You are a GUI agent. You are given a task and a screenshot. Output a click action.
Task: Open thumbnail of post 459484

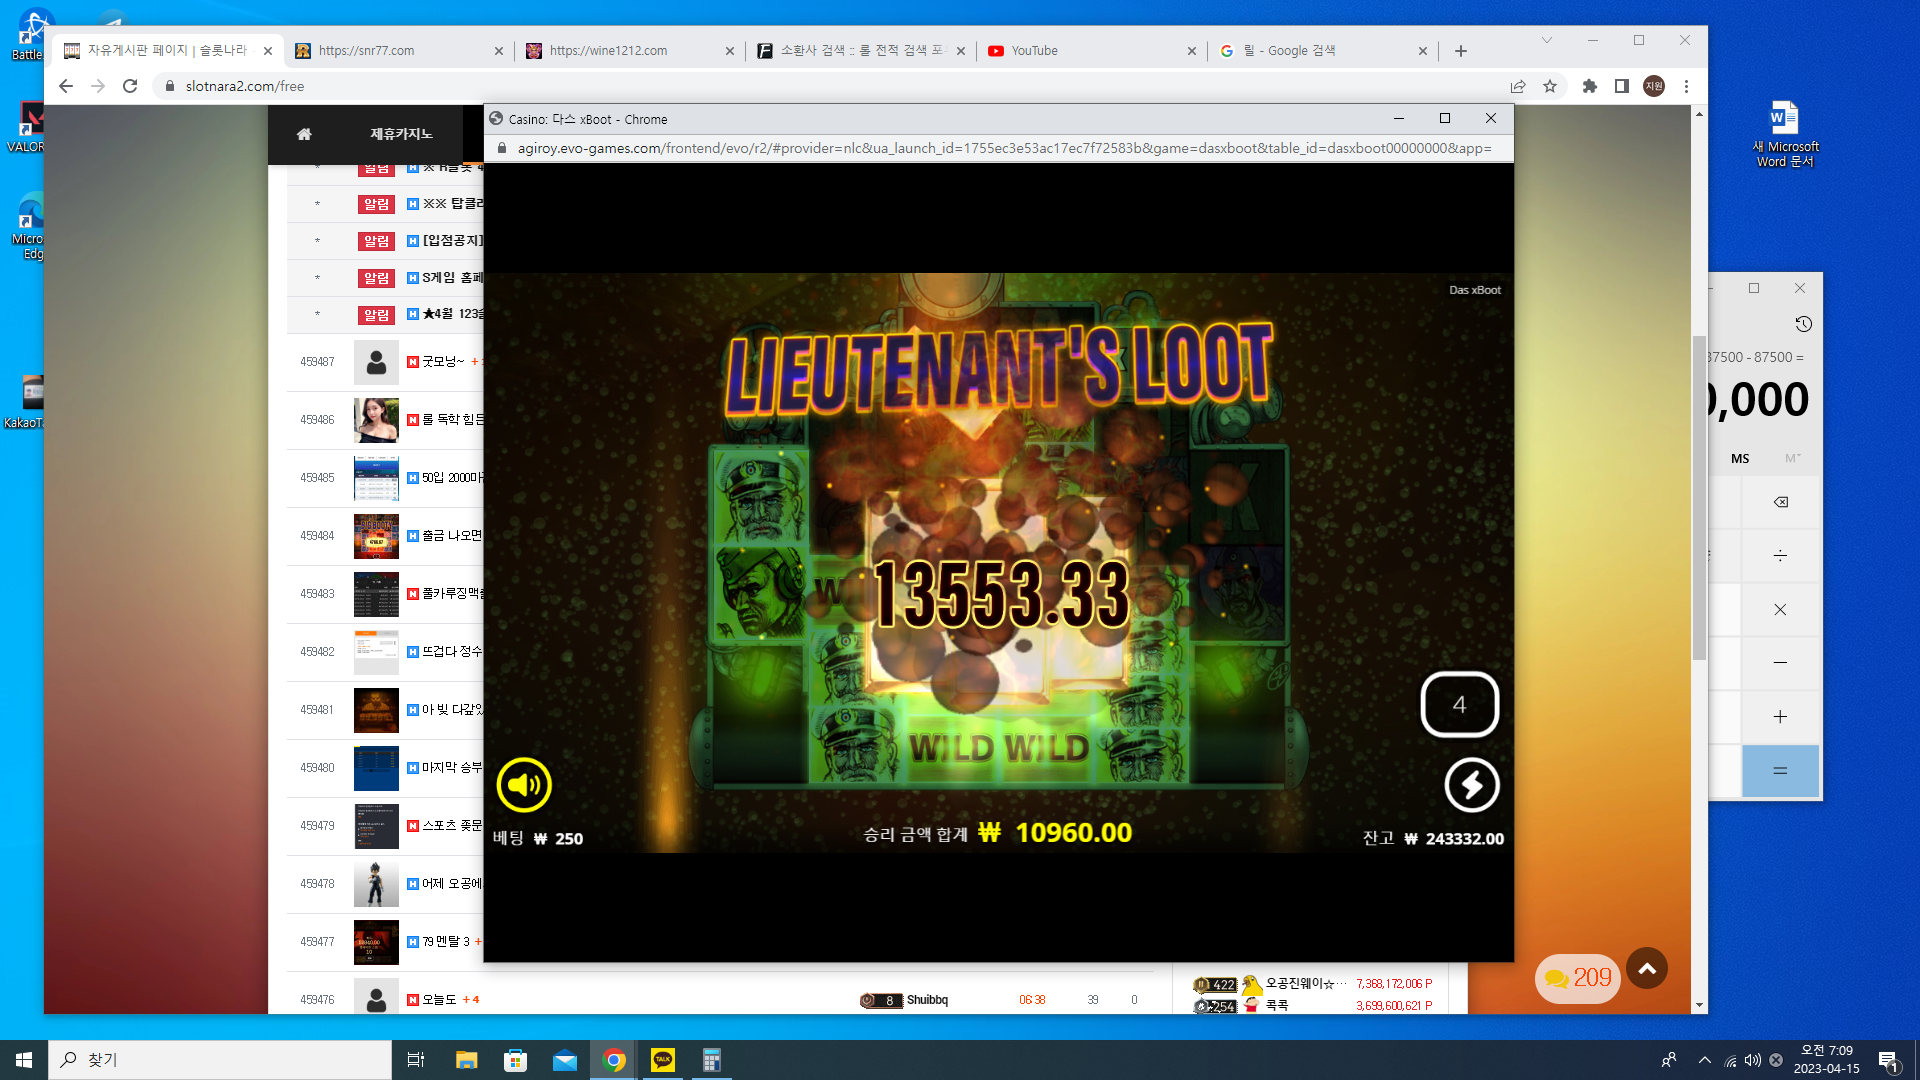click(x=376, y=536)
